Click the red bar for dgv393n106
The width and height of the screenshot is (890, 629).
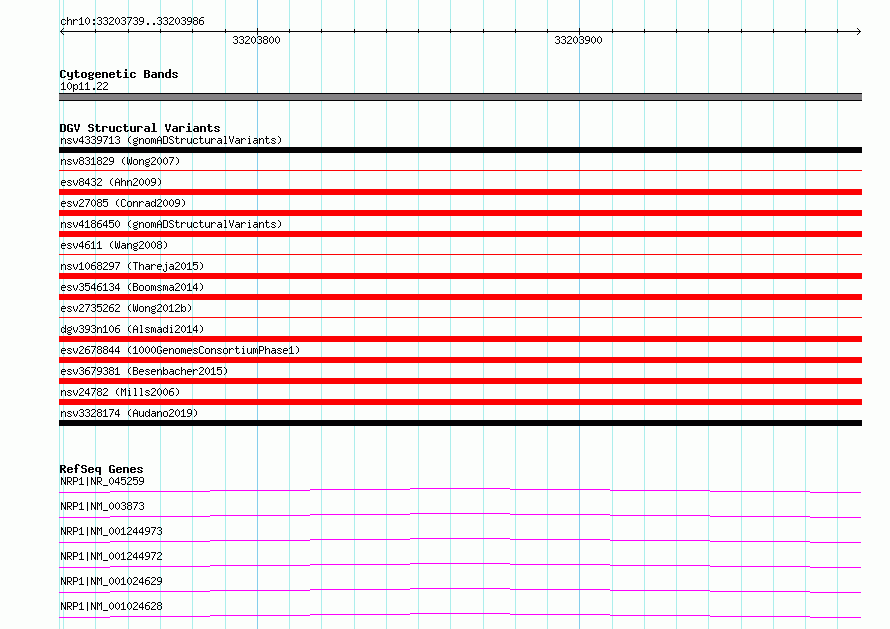pos(460,339)
